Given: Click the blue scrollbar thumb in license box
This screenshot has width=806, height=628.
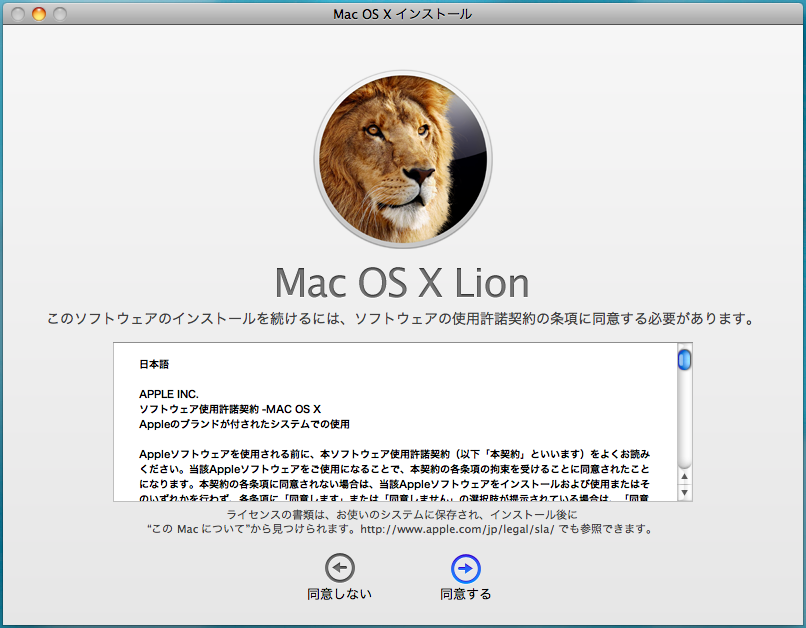Looking at the screenshot, I should (684, 359).
